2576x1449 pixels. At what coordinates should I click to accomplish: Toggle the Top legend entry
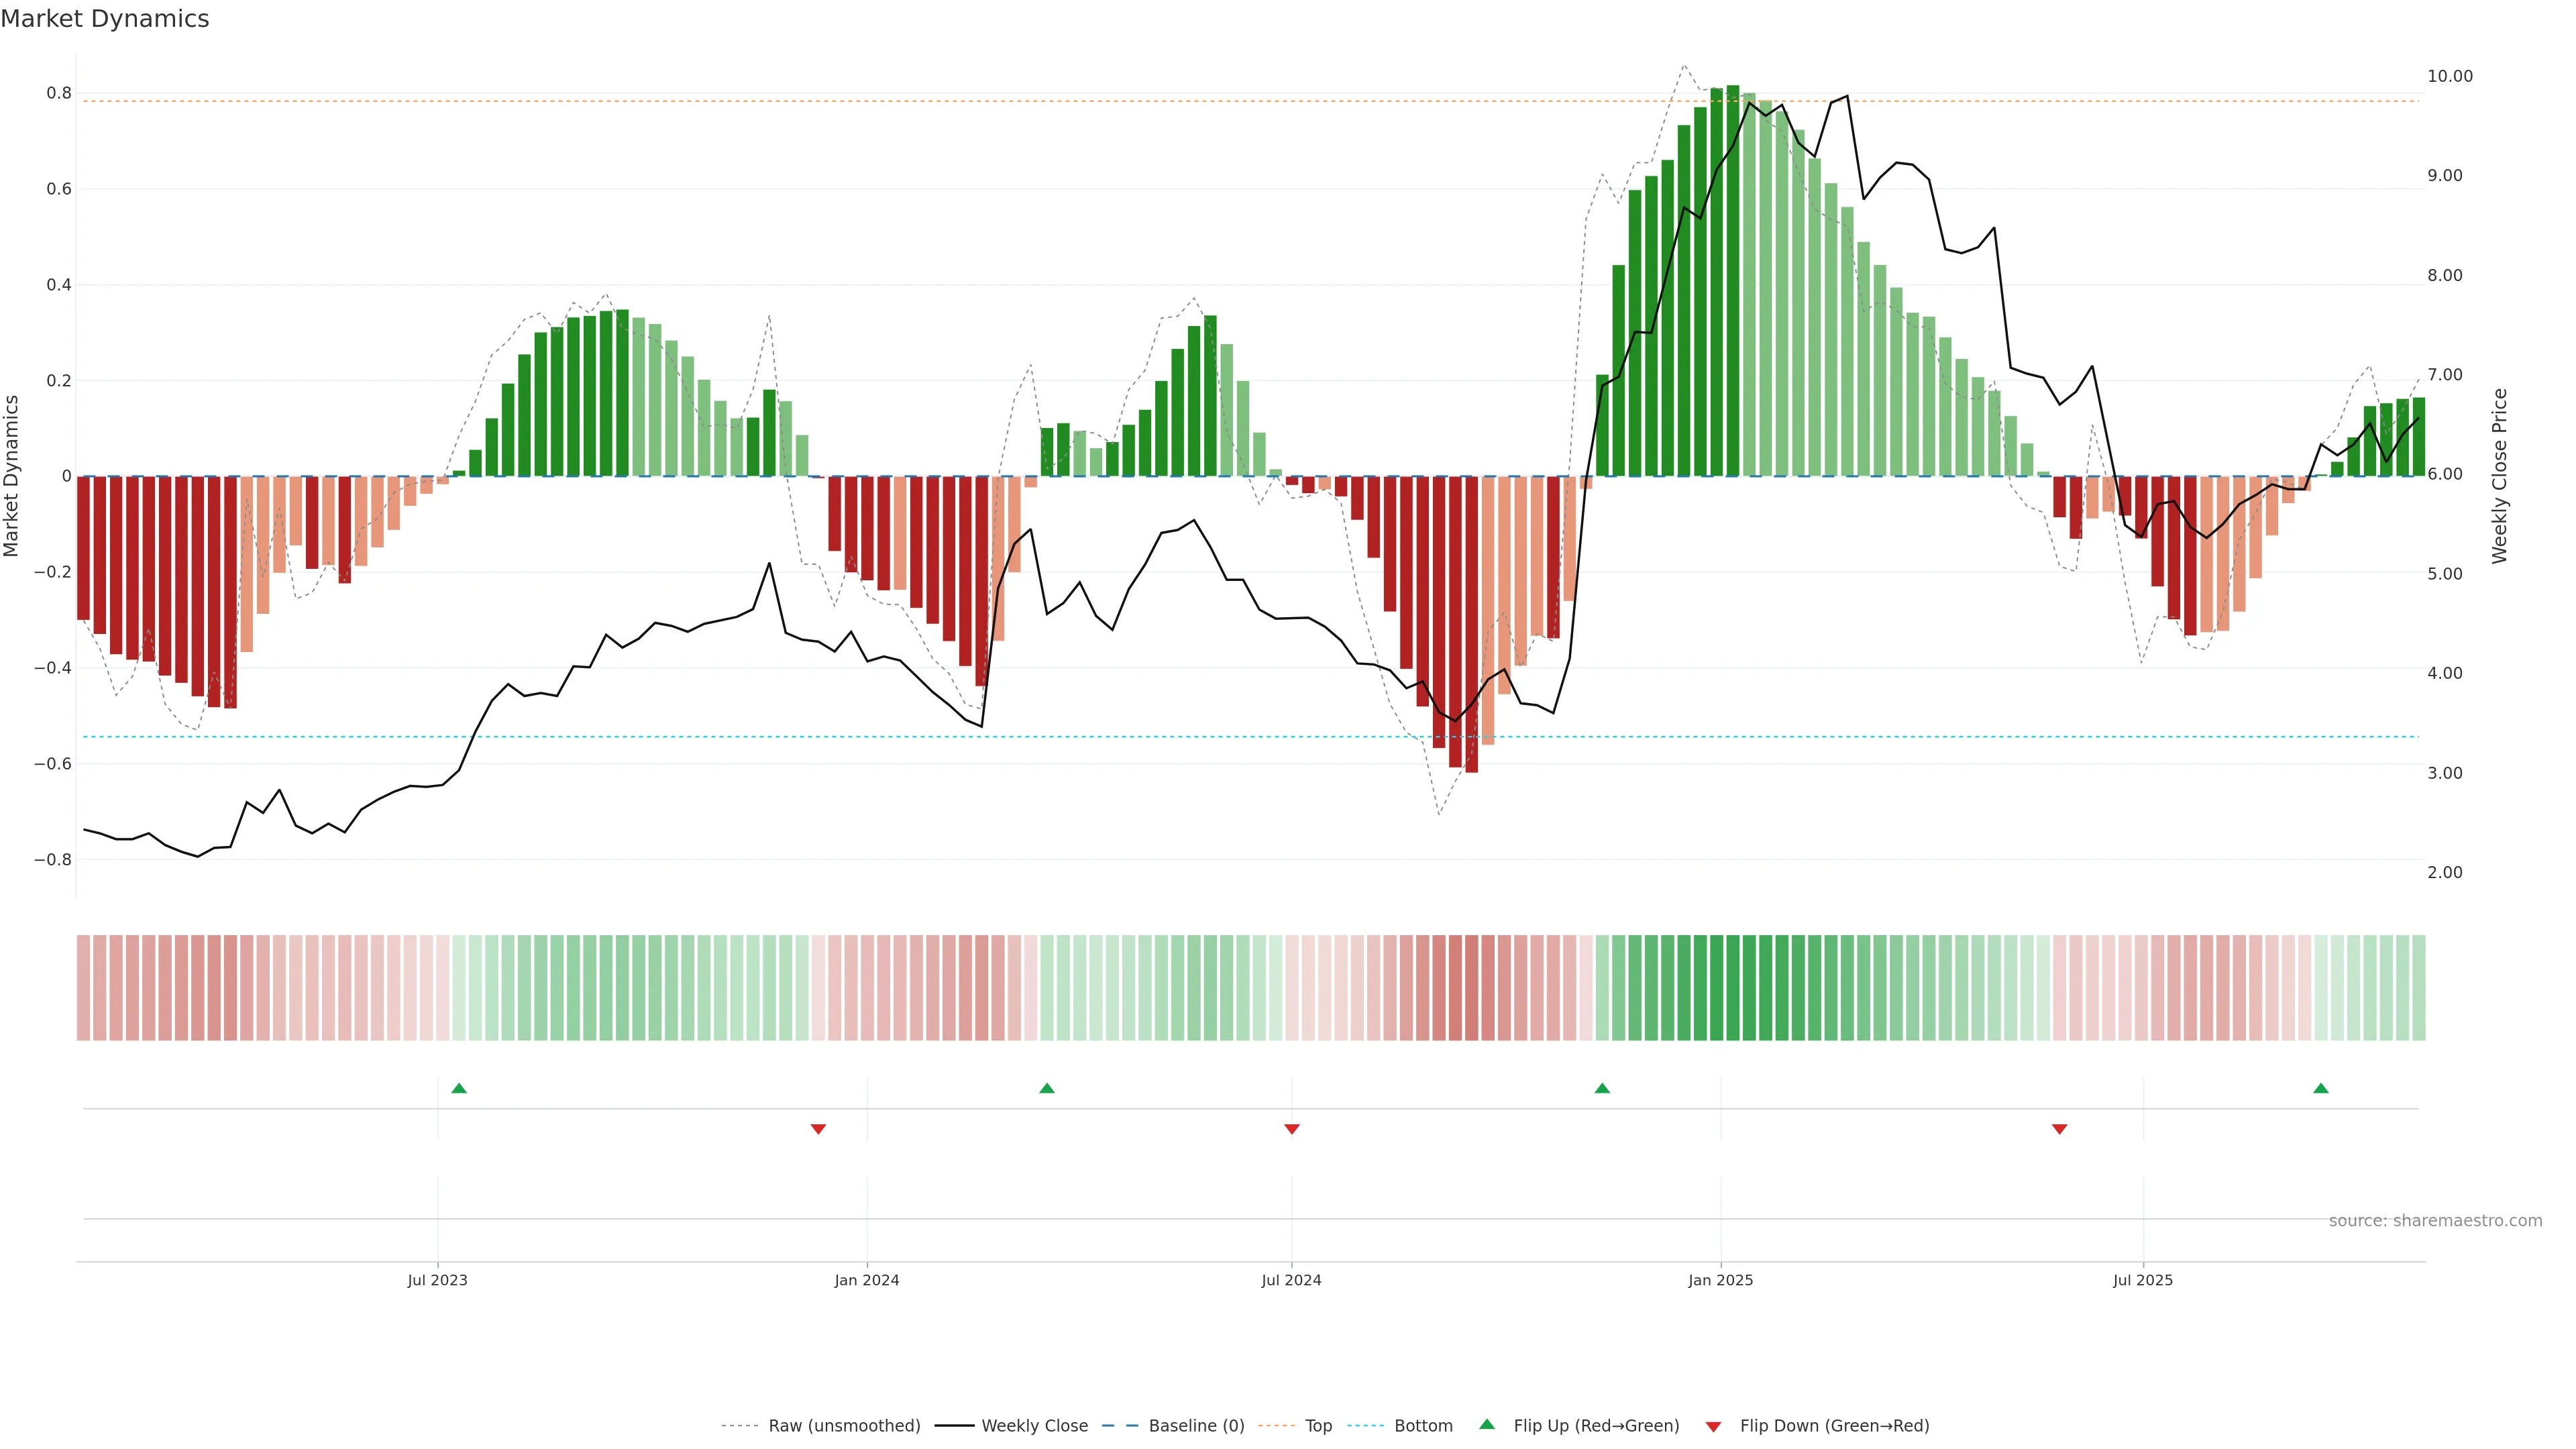tap(1318, 1426)
